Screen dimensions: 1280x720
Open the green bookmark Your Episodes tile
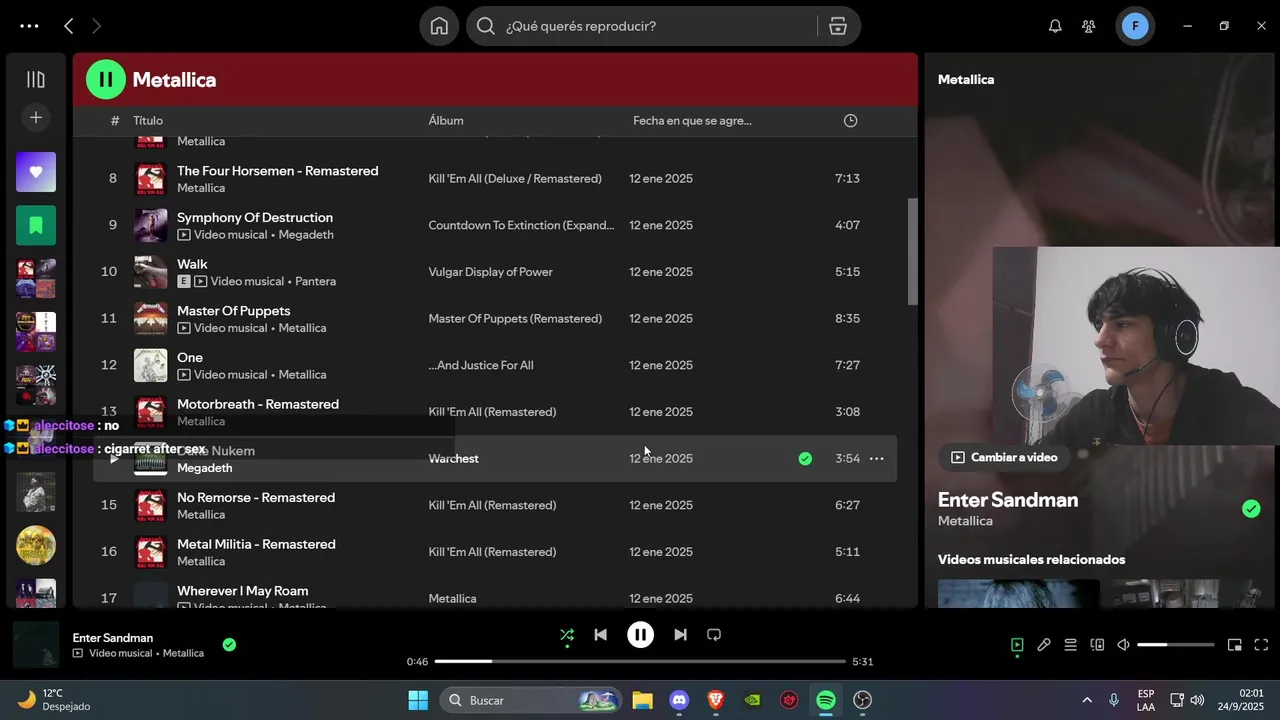point(36,225)
